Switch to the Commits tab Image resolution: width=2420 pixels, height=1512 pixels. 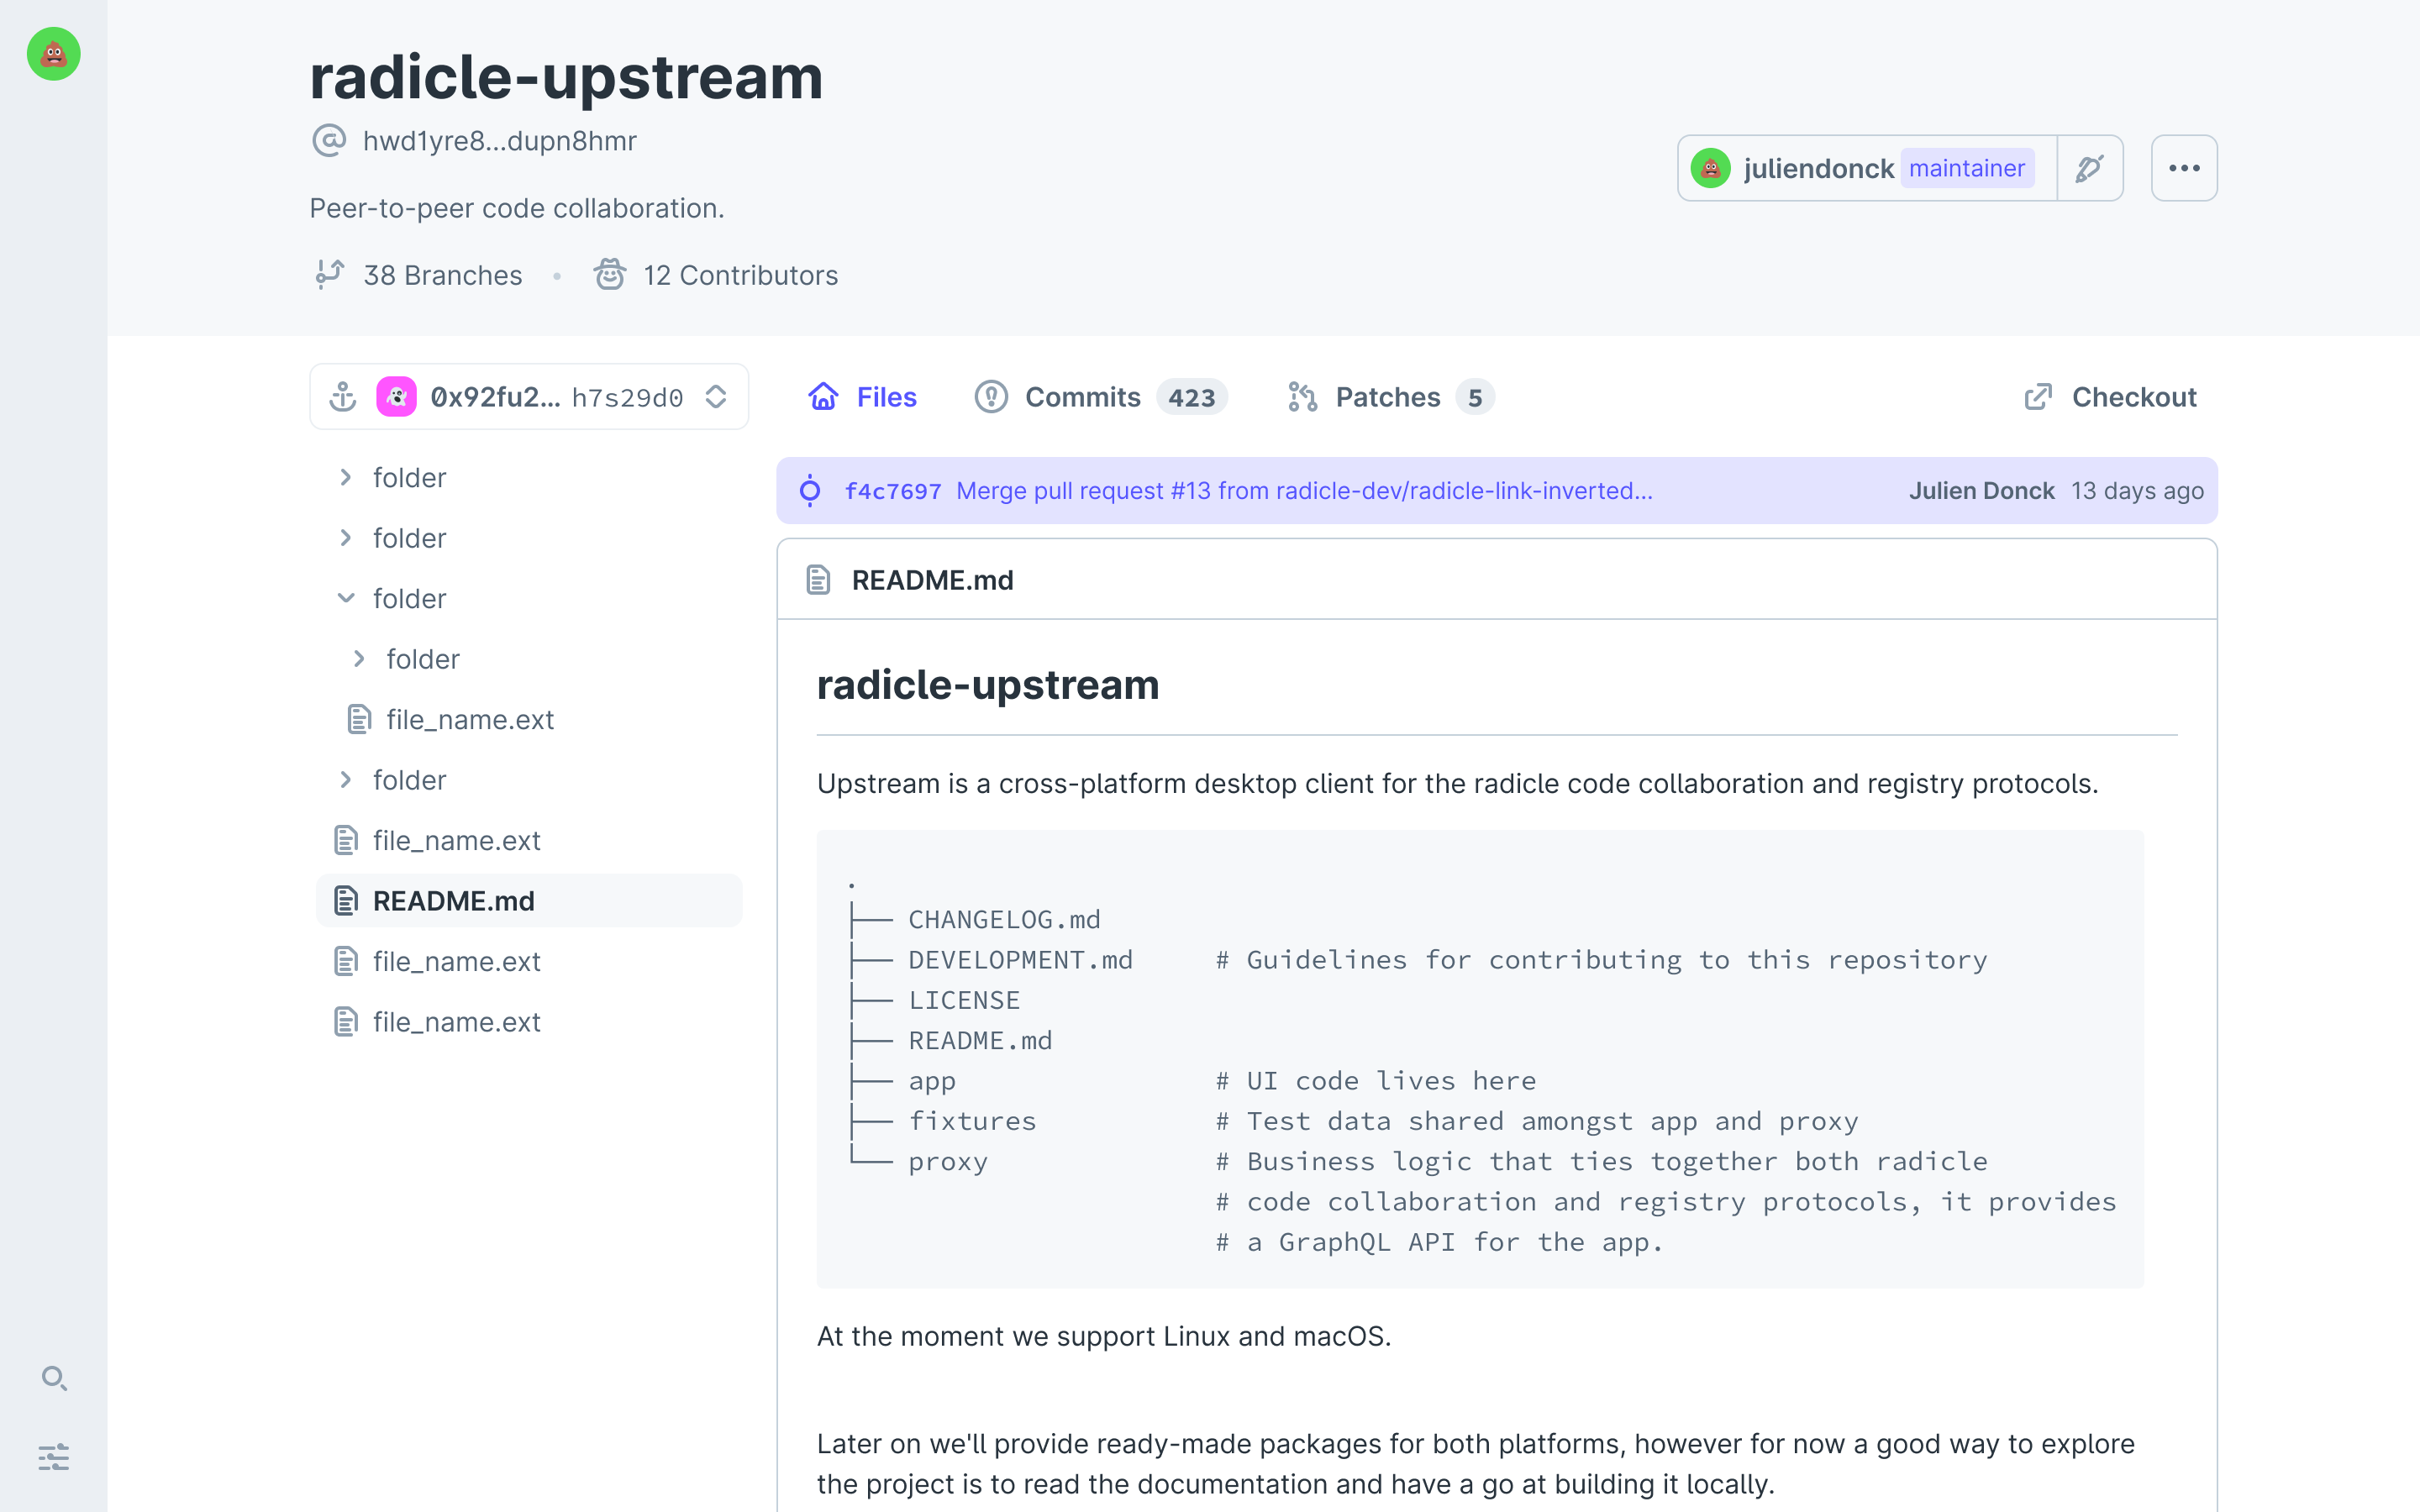pyautogui.click(x=1083, y=397)
